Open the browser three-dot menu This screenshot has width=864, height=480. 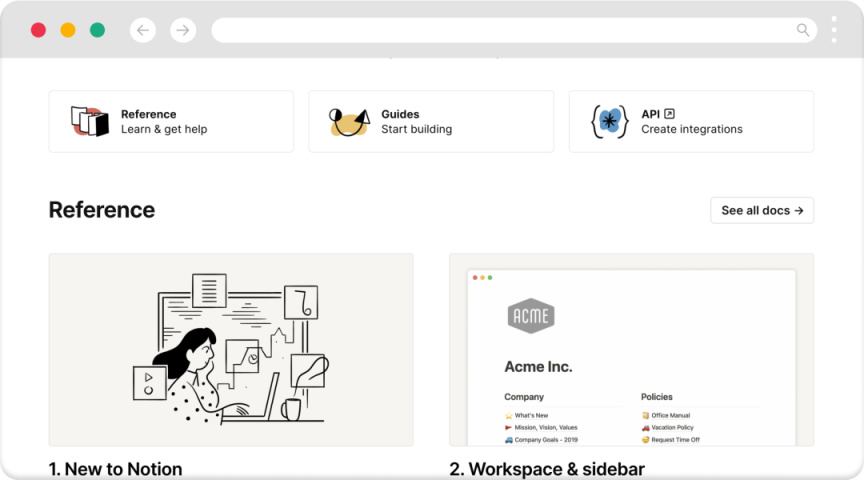tap(834, 29)
